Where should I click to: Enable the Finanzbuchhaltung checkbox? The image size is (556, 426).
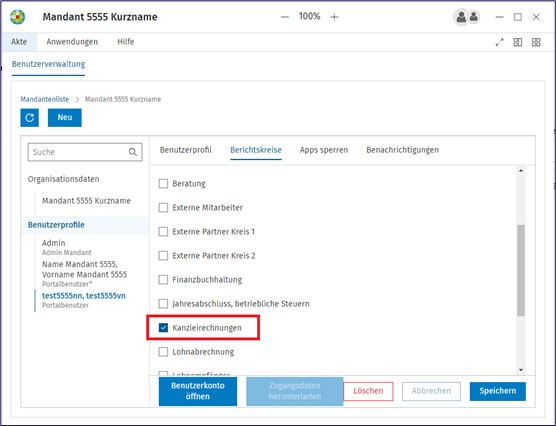point(163,280)
